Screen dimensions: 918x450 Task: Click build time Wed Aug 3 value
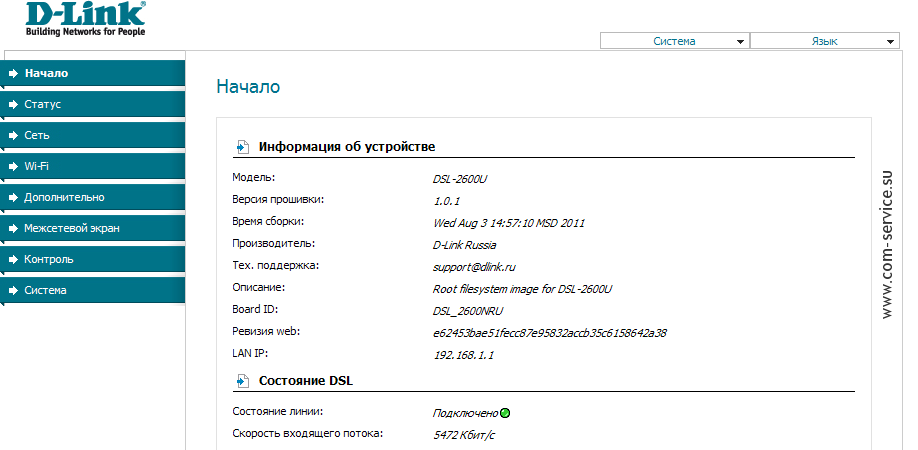(x=509, y=224)
